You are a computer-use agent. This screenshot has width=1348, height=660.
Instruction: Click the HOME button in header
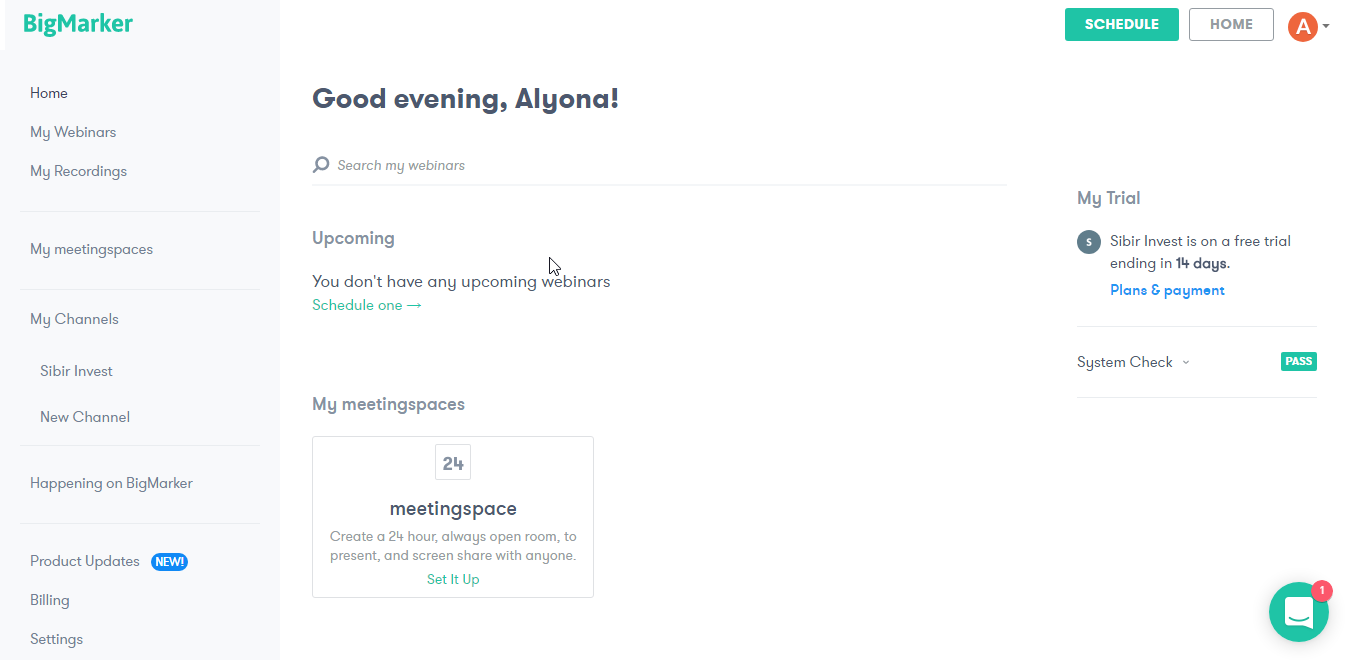click(1231, 25)
